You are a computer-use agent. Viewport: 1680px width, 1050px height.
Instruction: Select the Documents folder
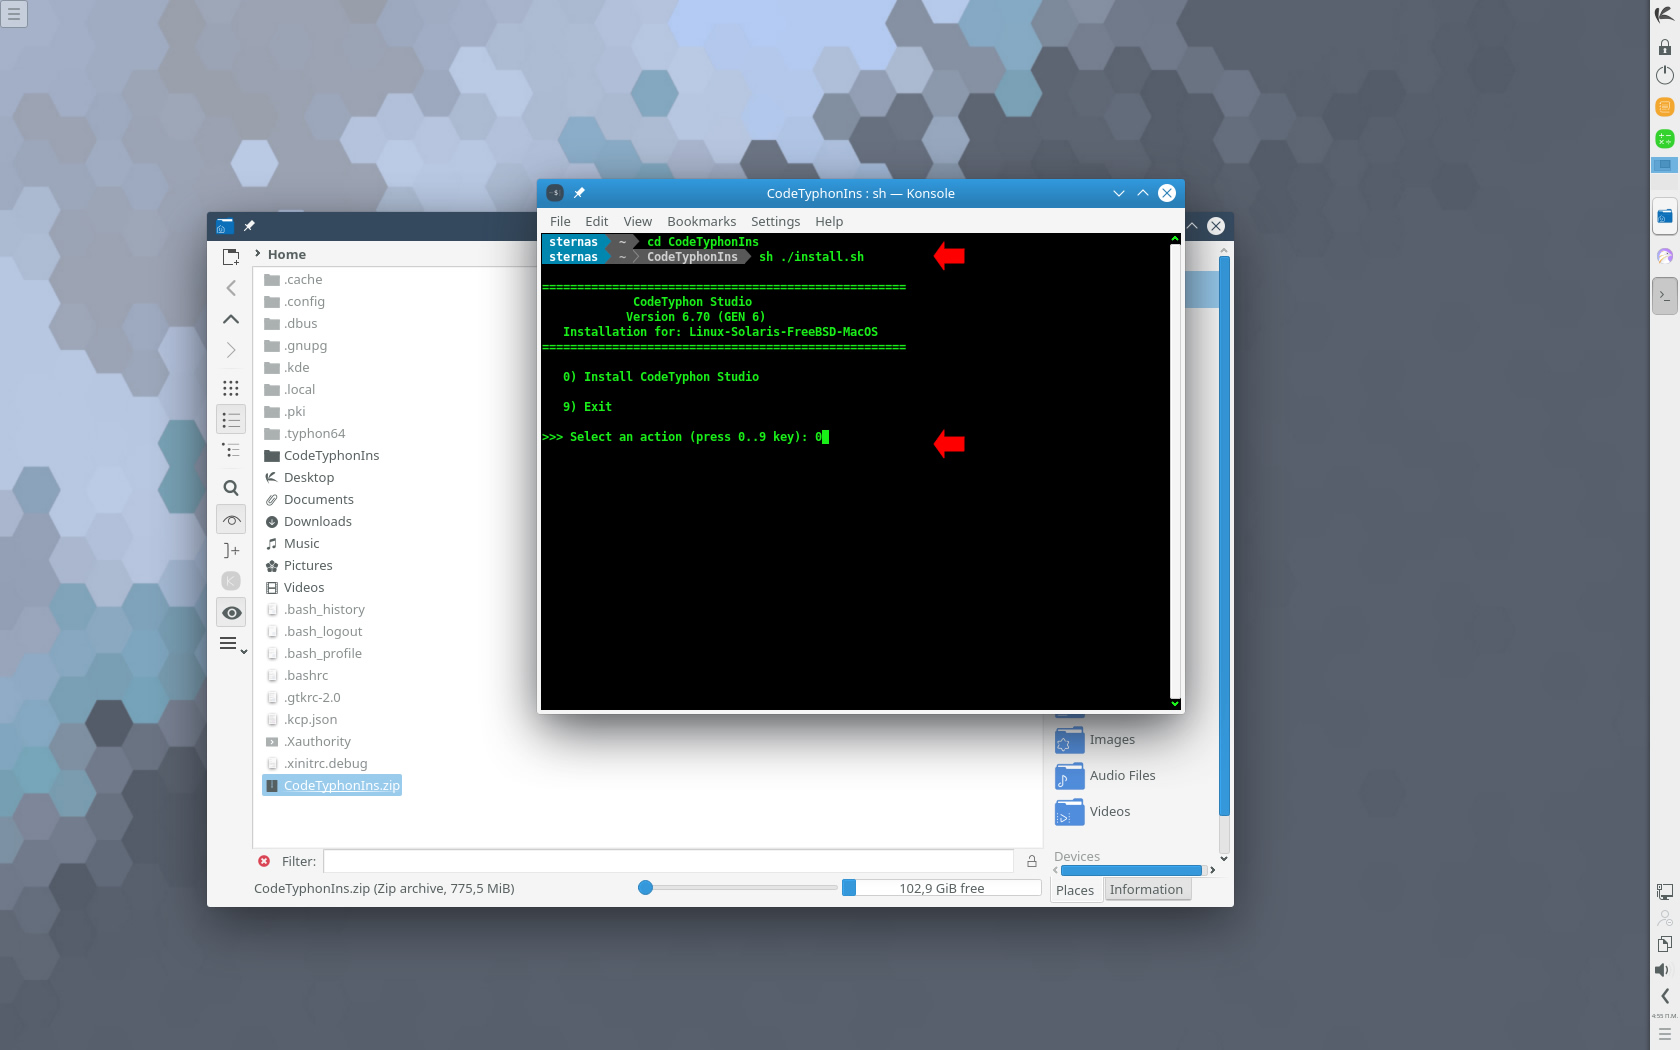308,500
